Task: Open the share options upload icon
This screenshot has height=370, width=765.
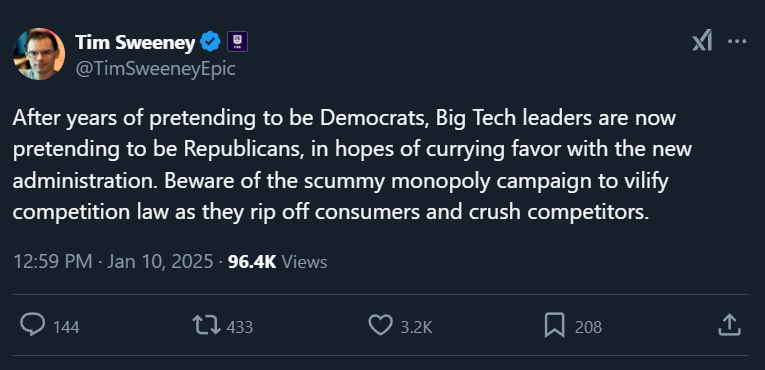Action: (729, 325)
